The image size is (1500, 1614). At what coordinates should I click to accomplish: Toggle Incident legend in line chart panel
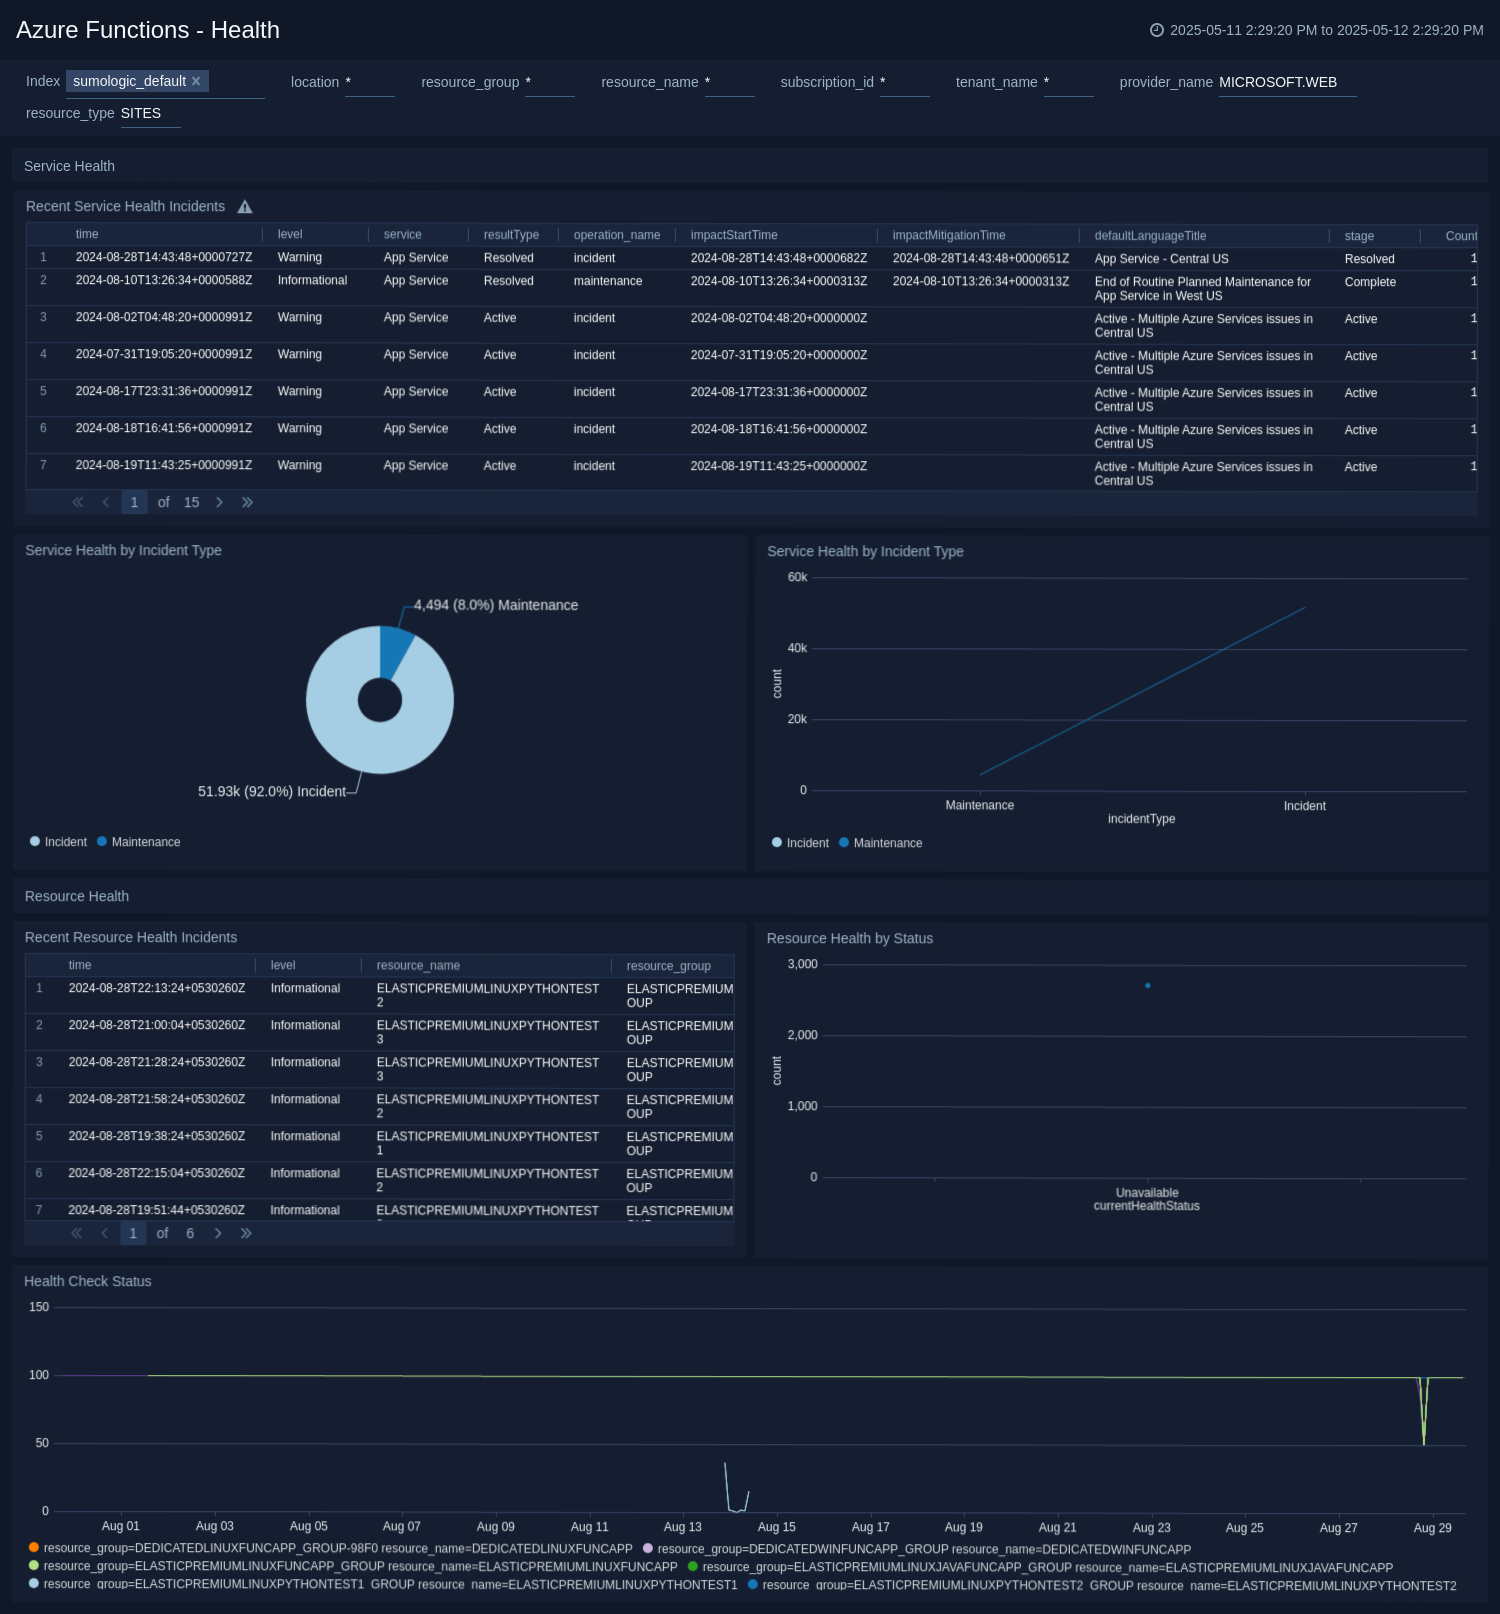click(800, 843)
